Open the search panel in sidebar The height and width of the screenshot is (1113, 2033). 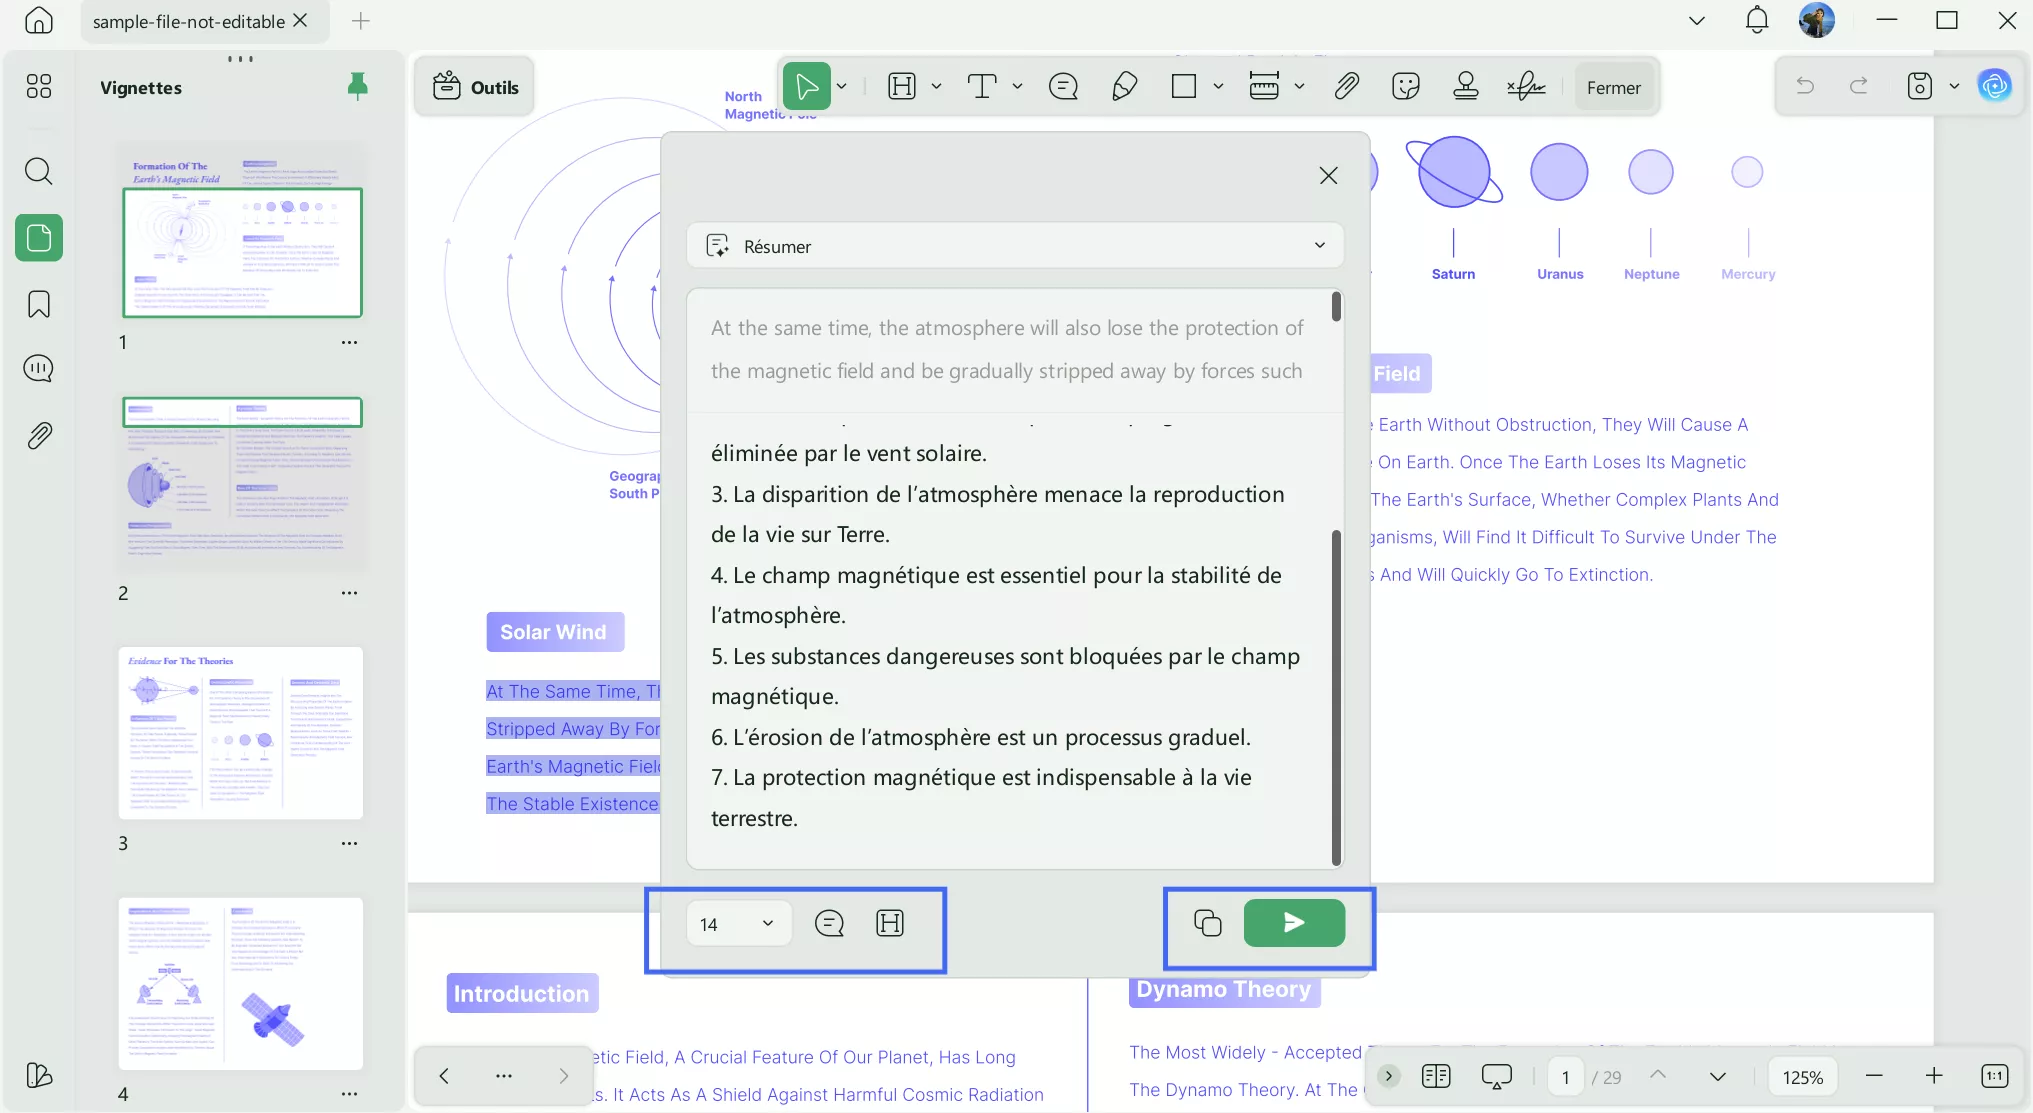[39, 171]
